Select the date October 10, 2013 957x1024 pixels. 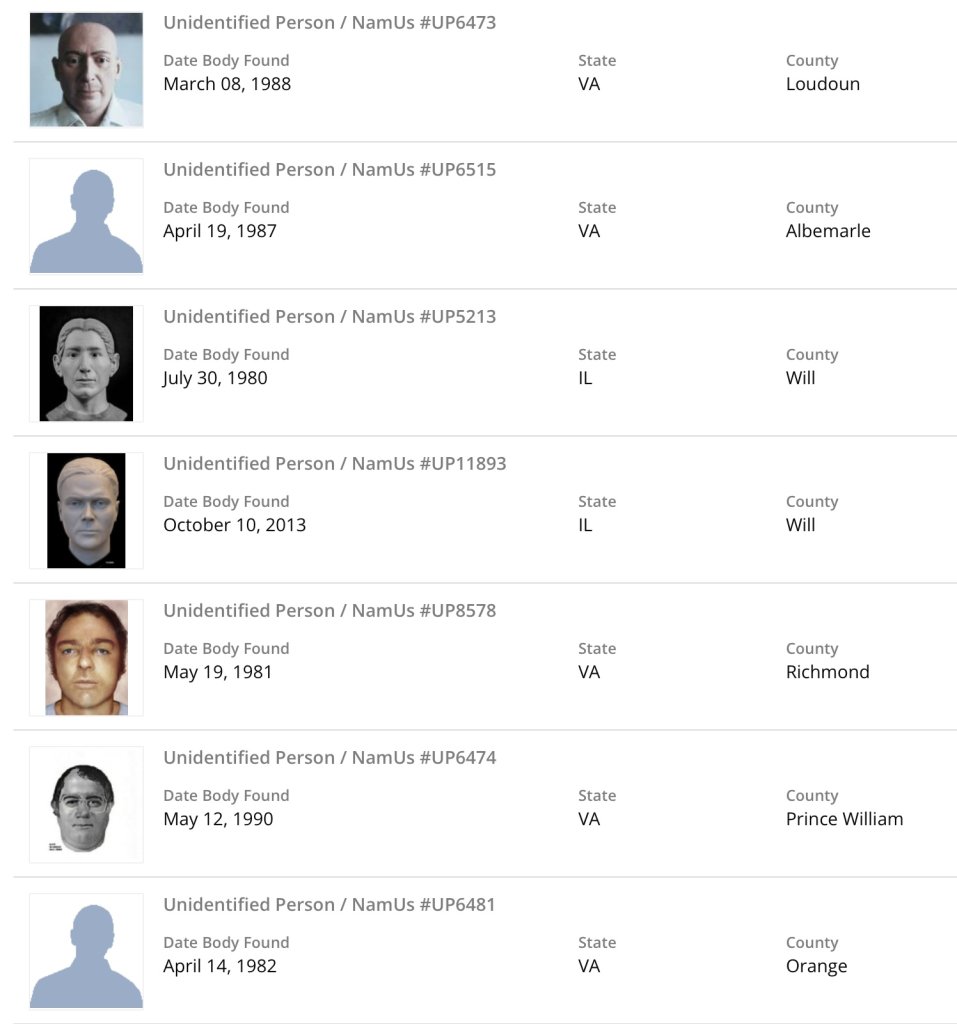(x=234, y=525)
